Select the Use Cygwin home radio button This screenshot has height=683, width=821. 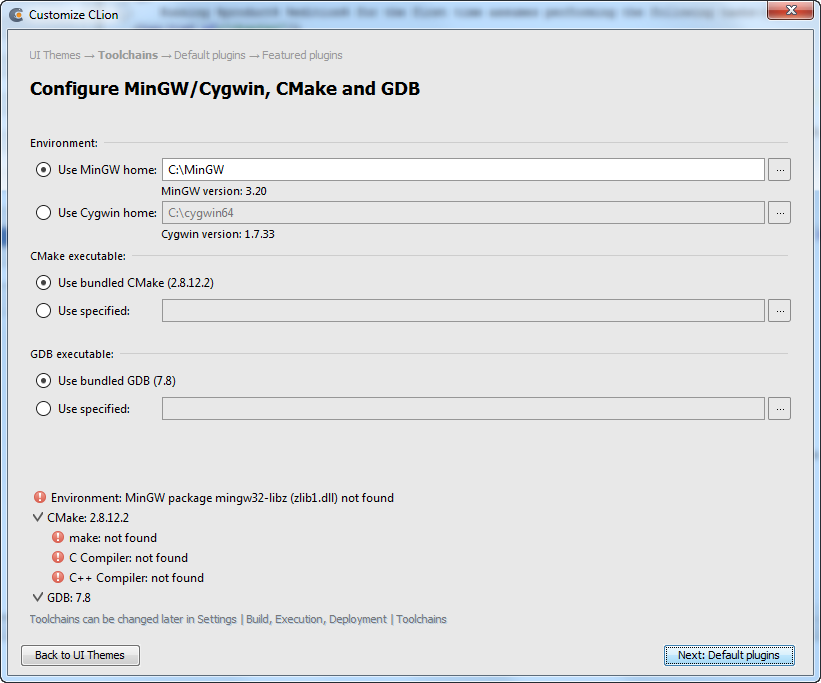click(x=43, y=213)
